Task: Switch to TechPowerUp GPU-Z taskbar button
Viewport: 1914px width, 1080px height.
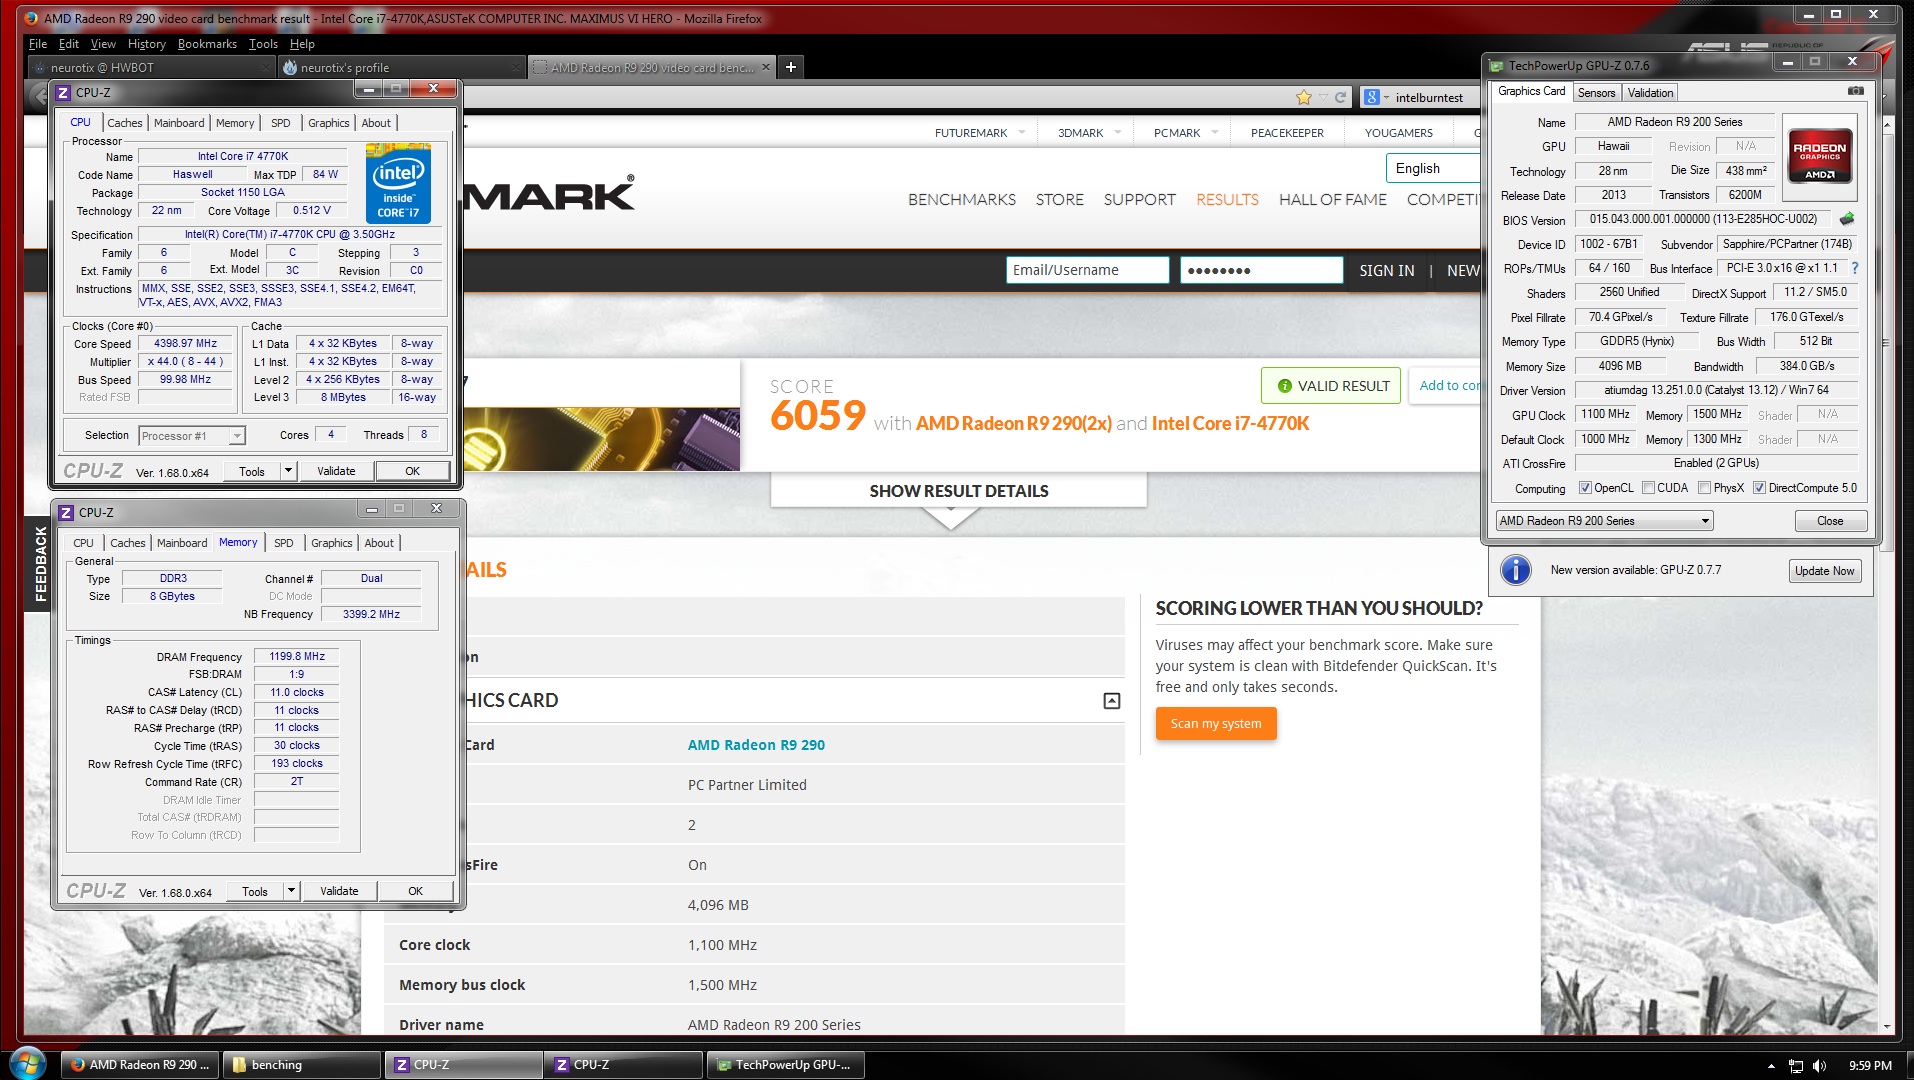Action: 785,1064
